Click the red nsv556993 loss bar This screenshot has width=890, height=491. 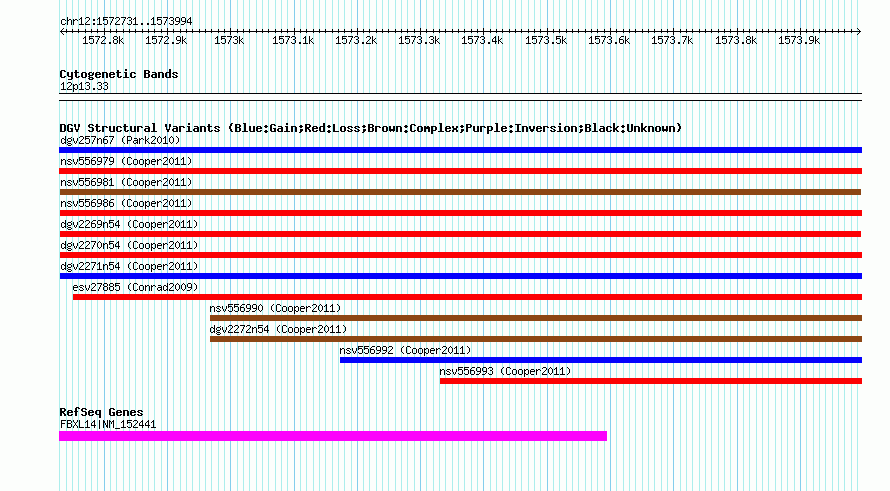650,381
